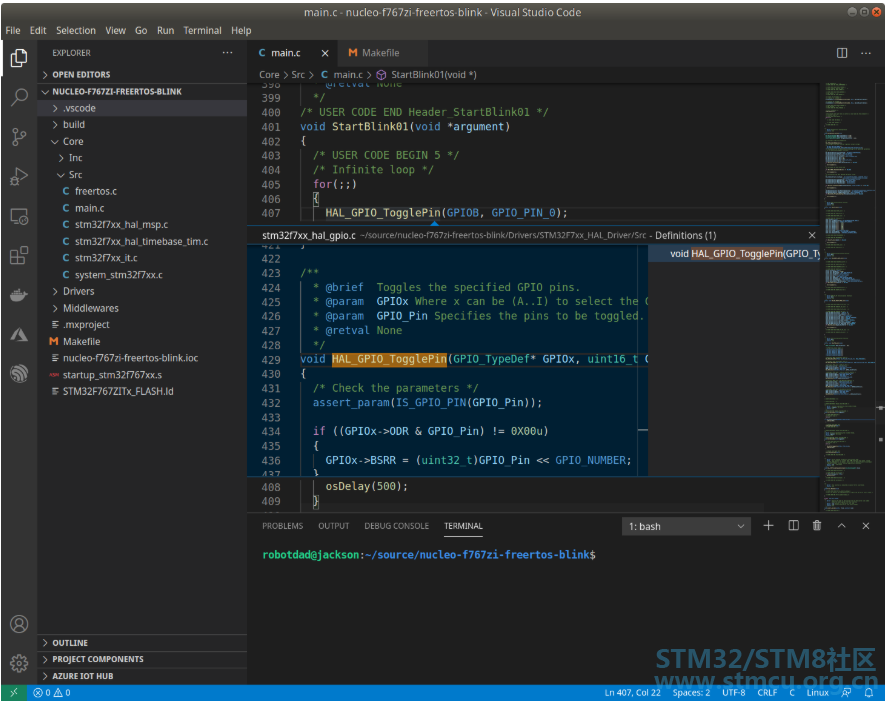Viewport: 887px width, 704px height.
Task: Open the Docker view in activity bar
Action: coord(19,295)
